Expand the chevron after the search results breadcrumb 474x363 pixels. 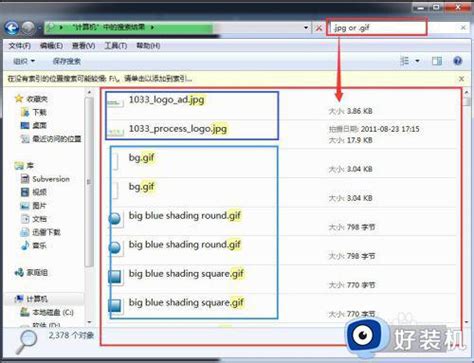[x=152, y=27]
